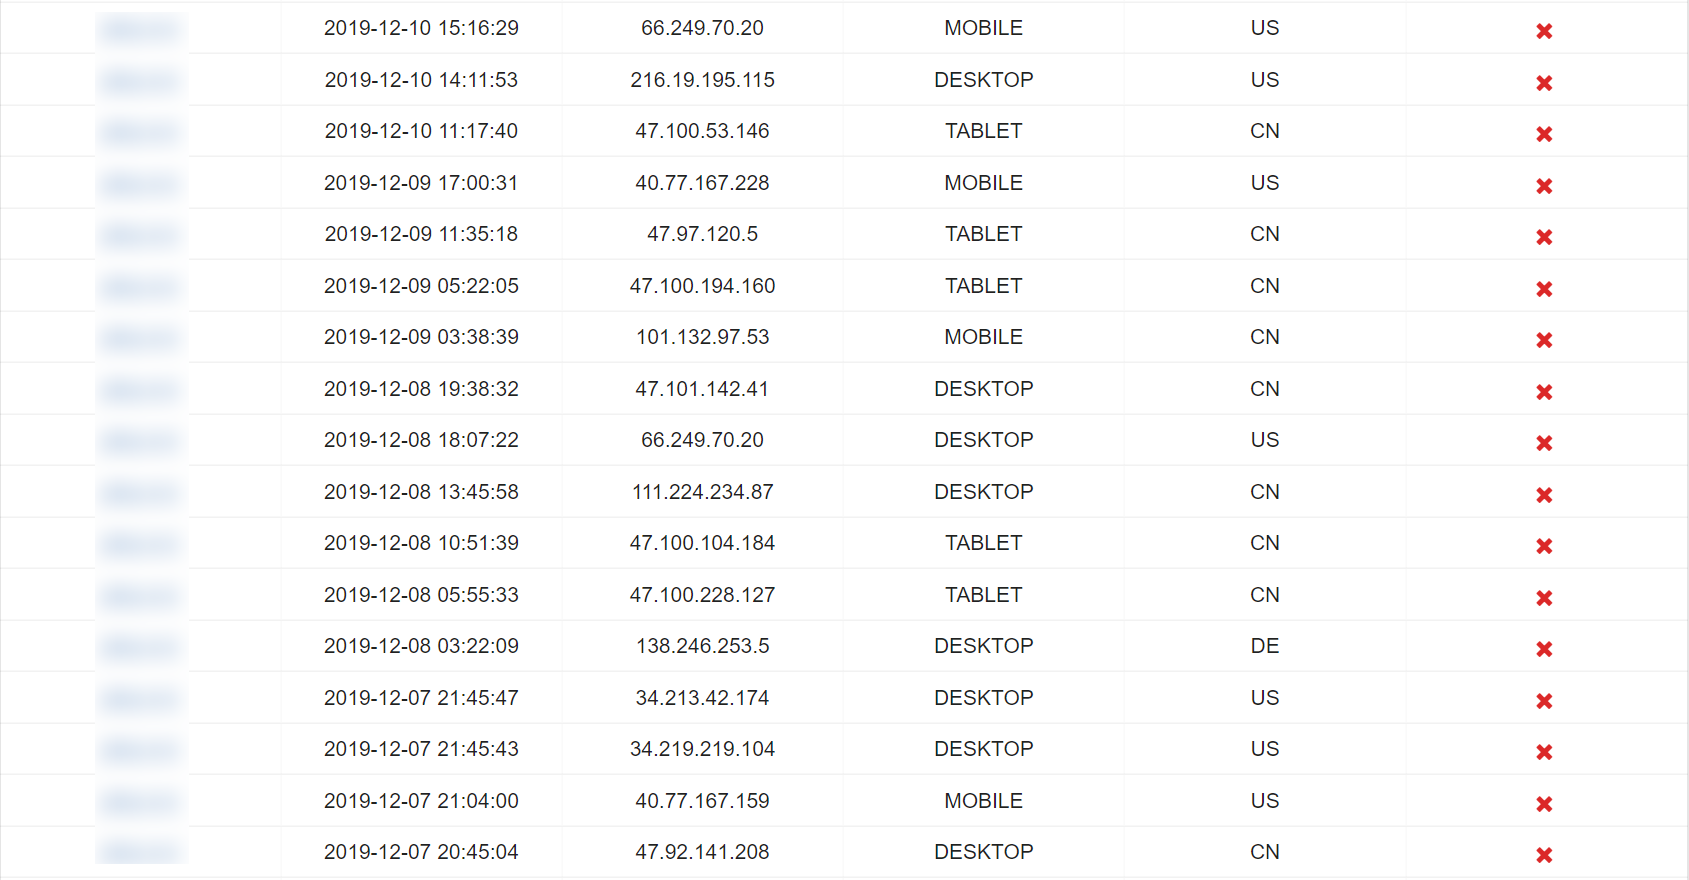Click the red X for IP 216.19.195.115

point(1544,83)
